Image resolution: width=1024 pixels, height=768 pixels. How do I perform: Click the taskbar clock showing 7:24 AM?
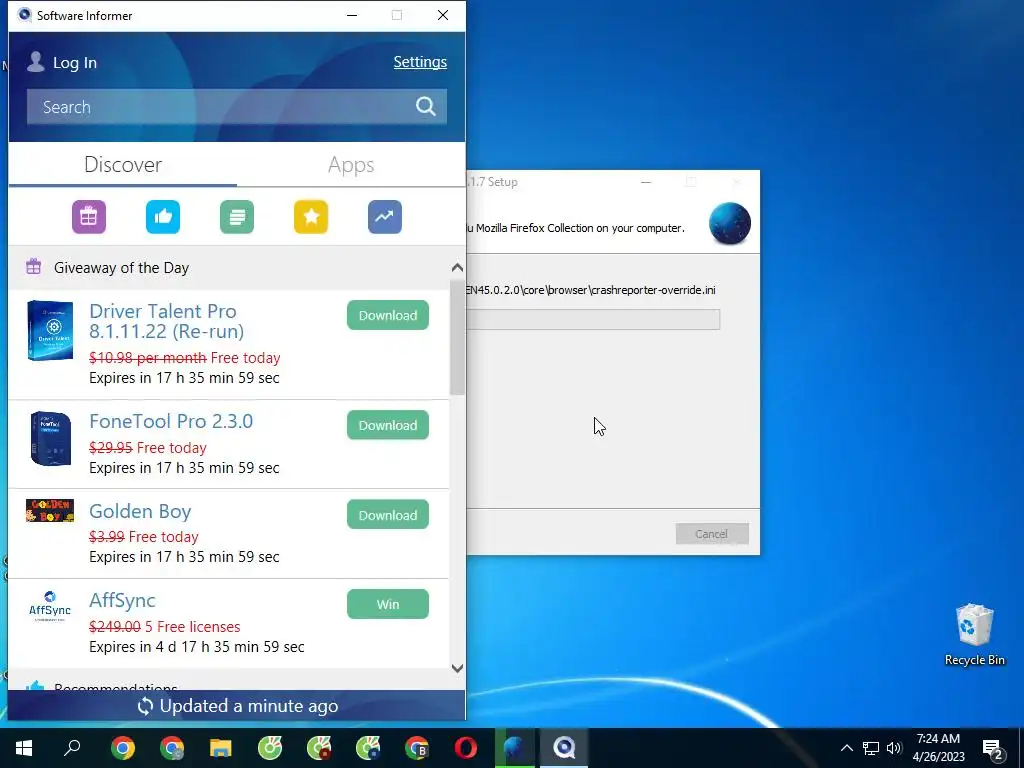tap(938, 748)
